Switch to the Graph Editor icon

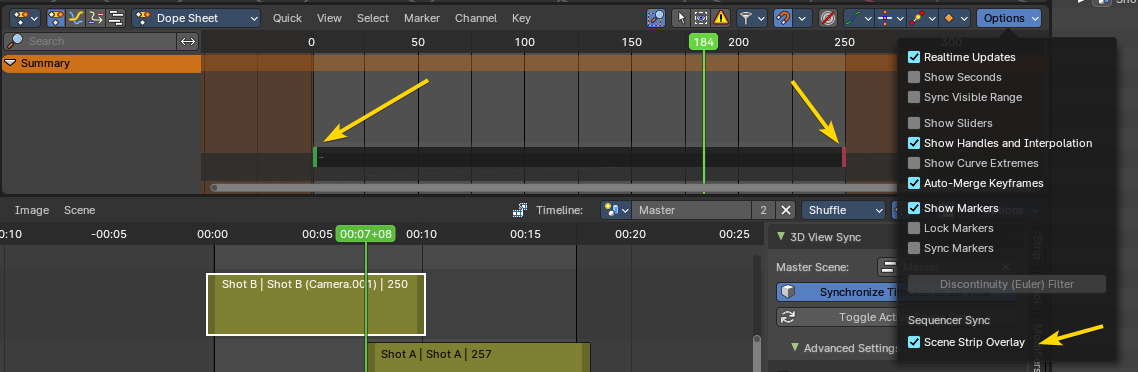(76, 17)
